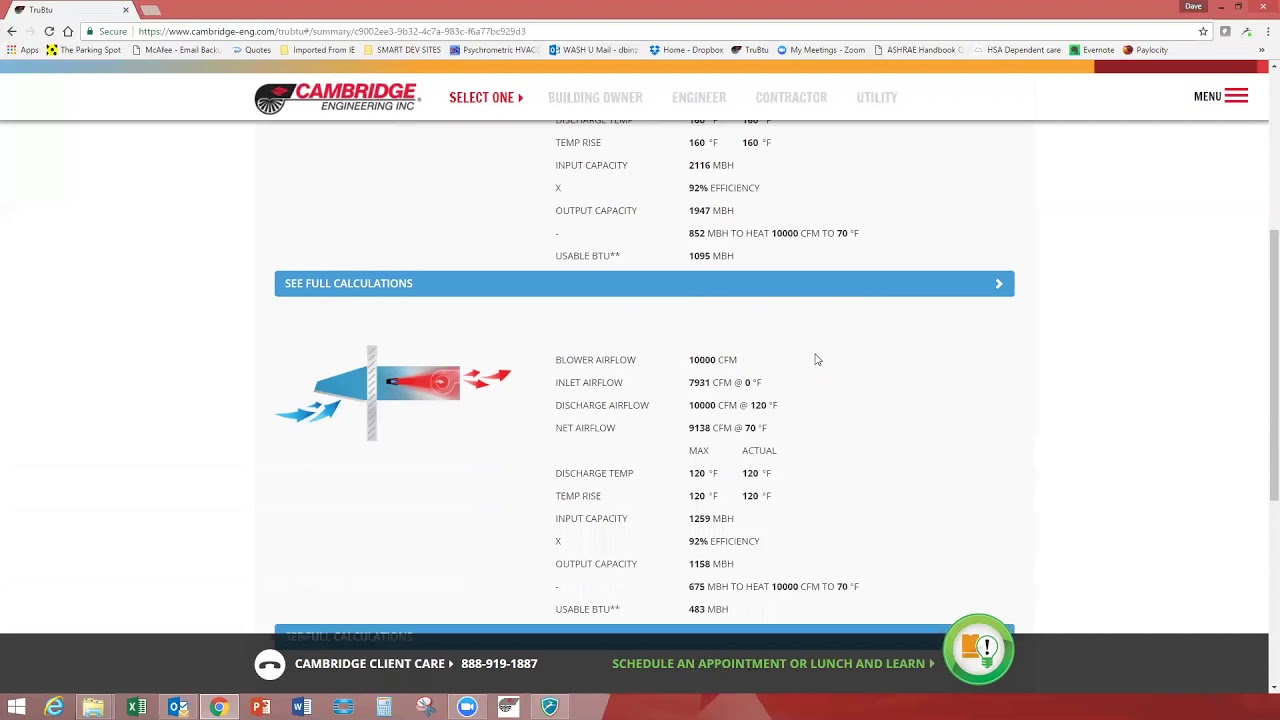Open the Home - Dropbox bookmark
1280x720 pixels.
pos(686,50)
